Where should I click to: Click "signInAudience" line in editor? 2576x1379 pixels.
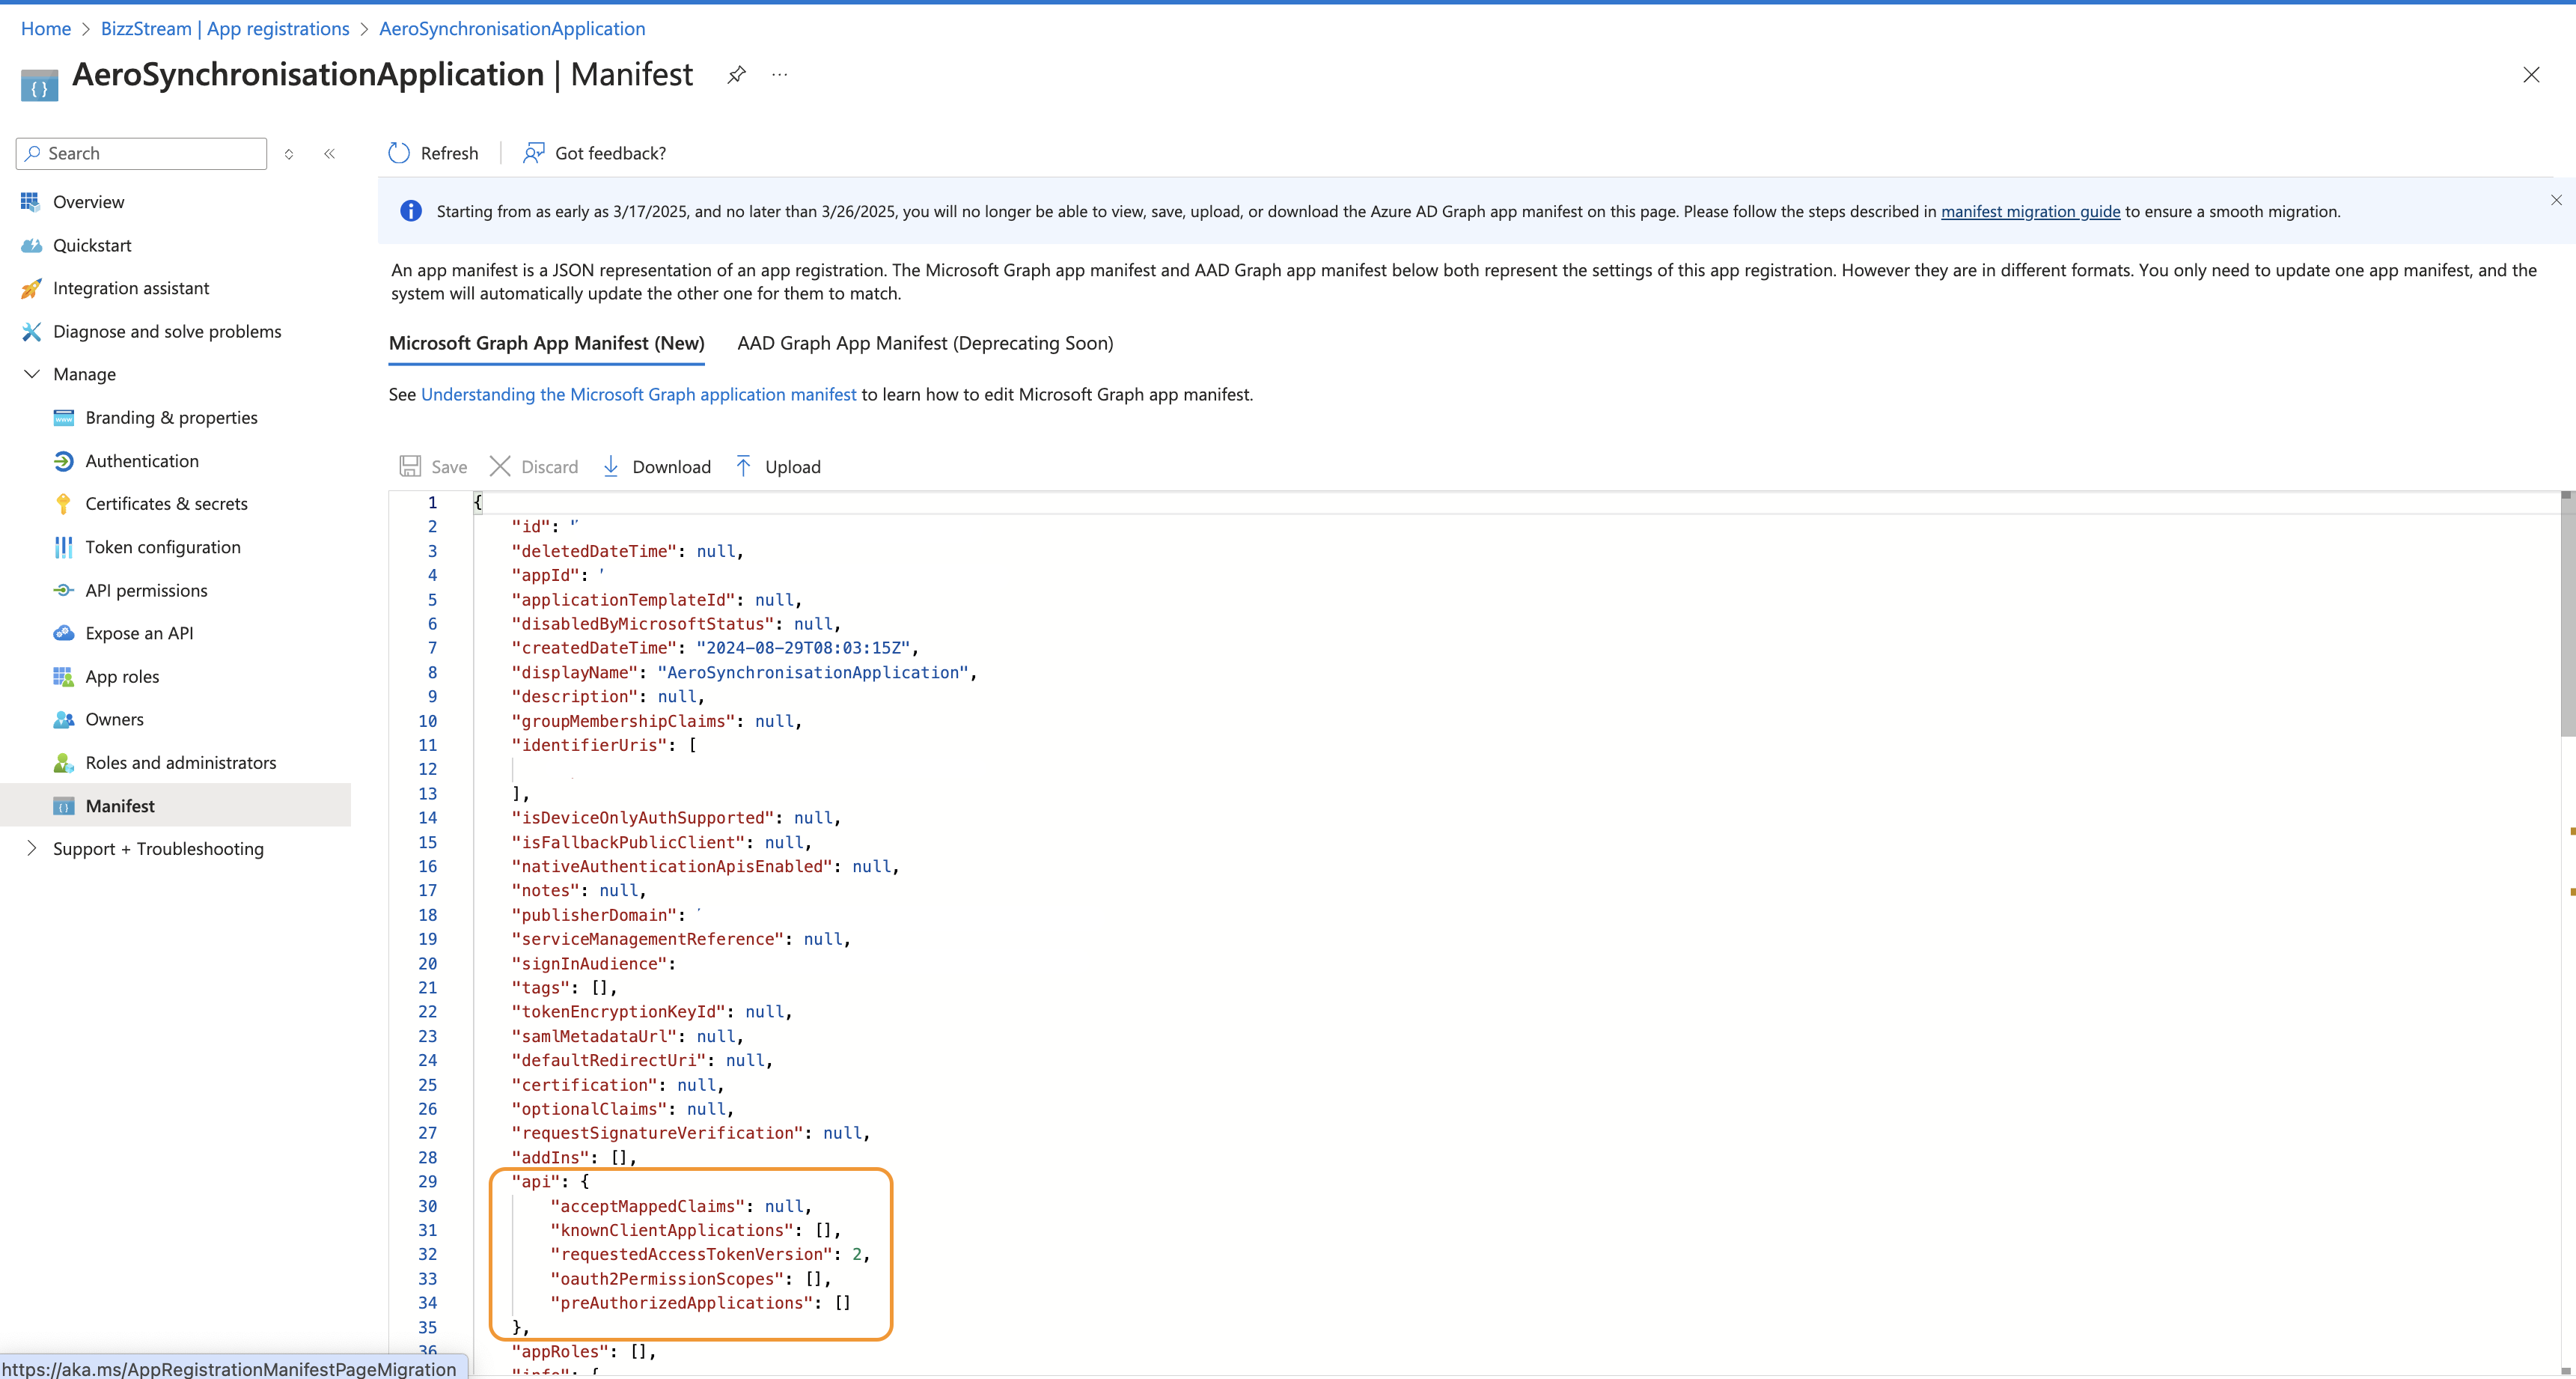coord(594,963)
